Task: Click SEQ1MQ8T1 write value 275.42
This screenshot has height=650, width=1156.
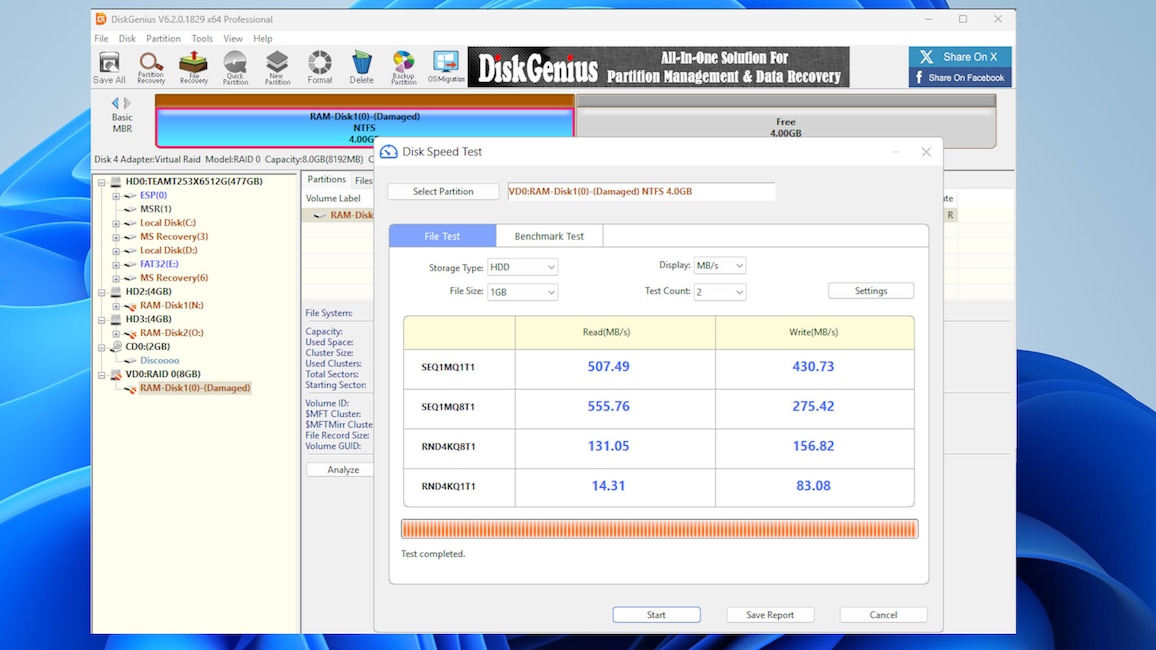Action: (x=813, y=406)
